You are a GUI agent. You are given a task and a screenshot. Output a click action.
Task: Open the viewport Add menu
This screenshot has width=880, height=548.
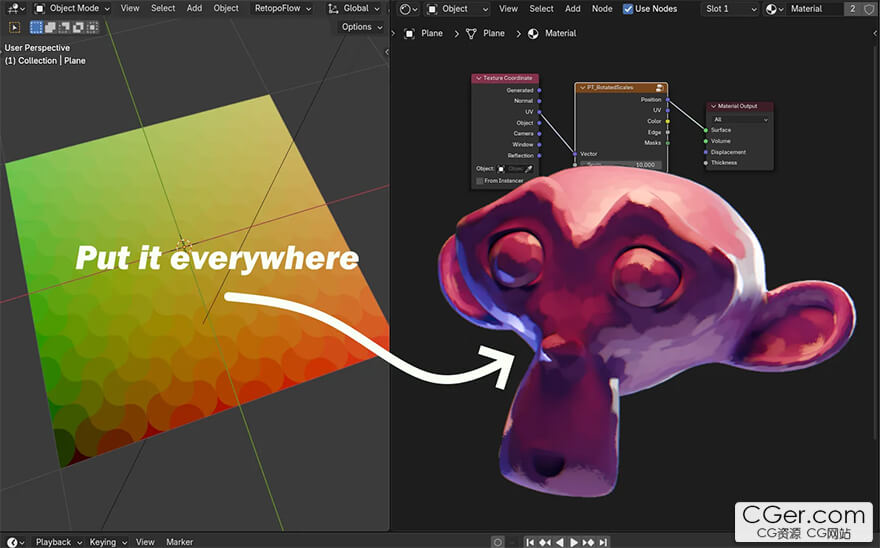tap(194, 8)
